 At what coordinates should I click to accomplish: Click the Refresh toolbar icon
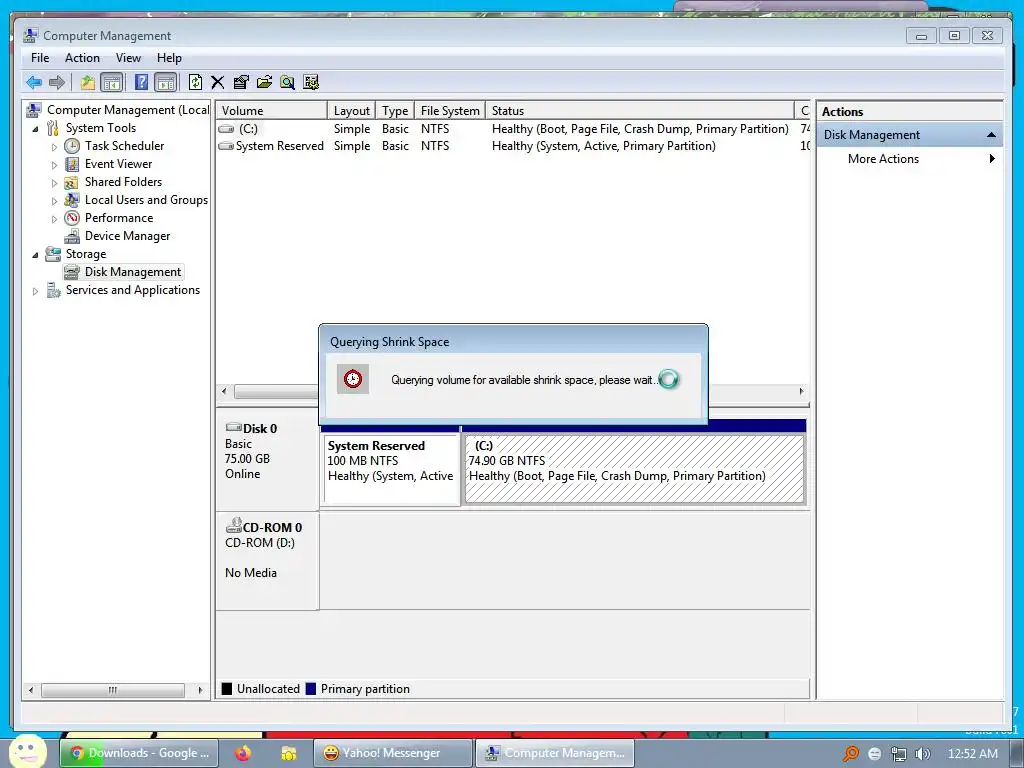(195, 82)
